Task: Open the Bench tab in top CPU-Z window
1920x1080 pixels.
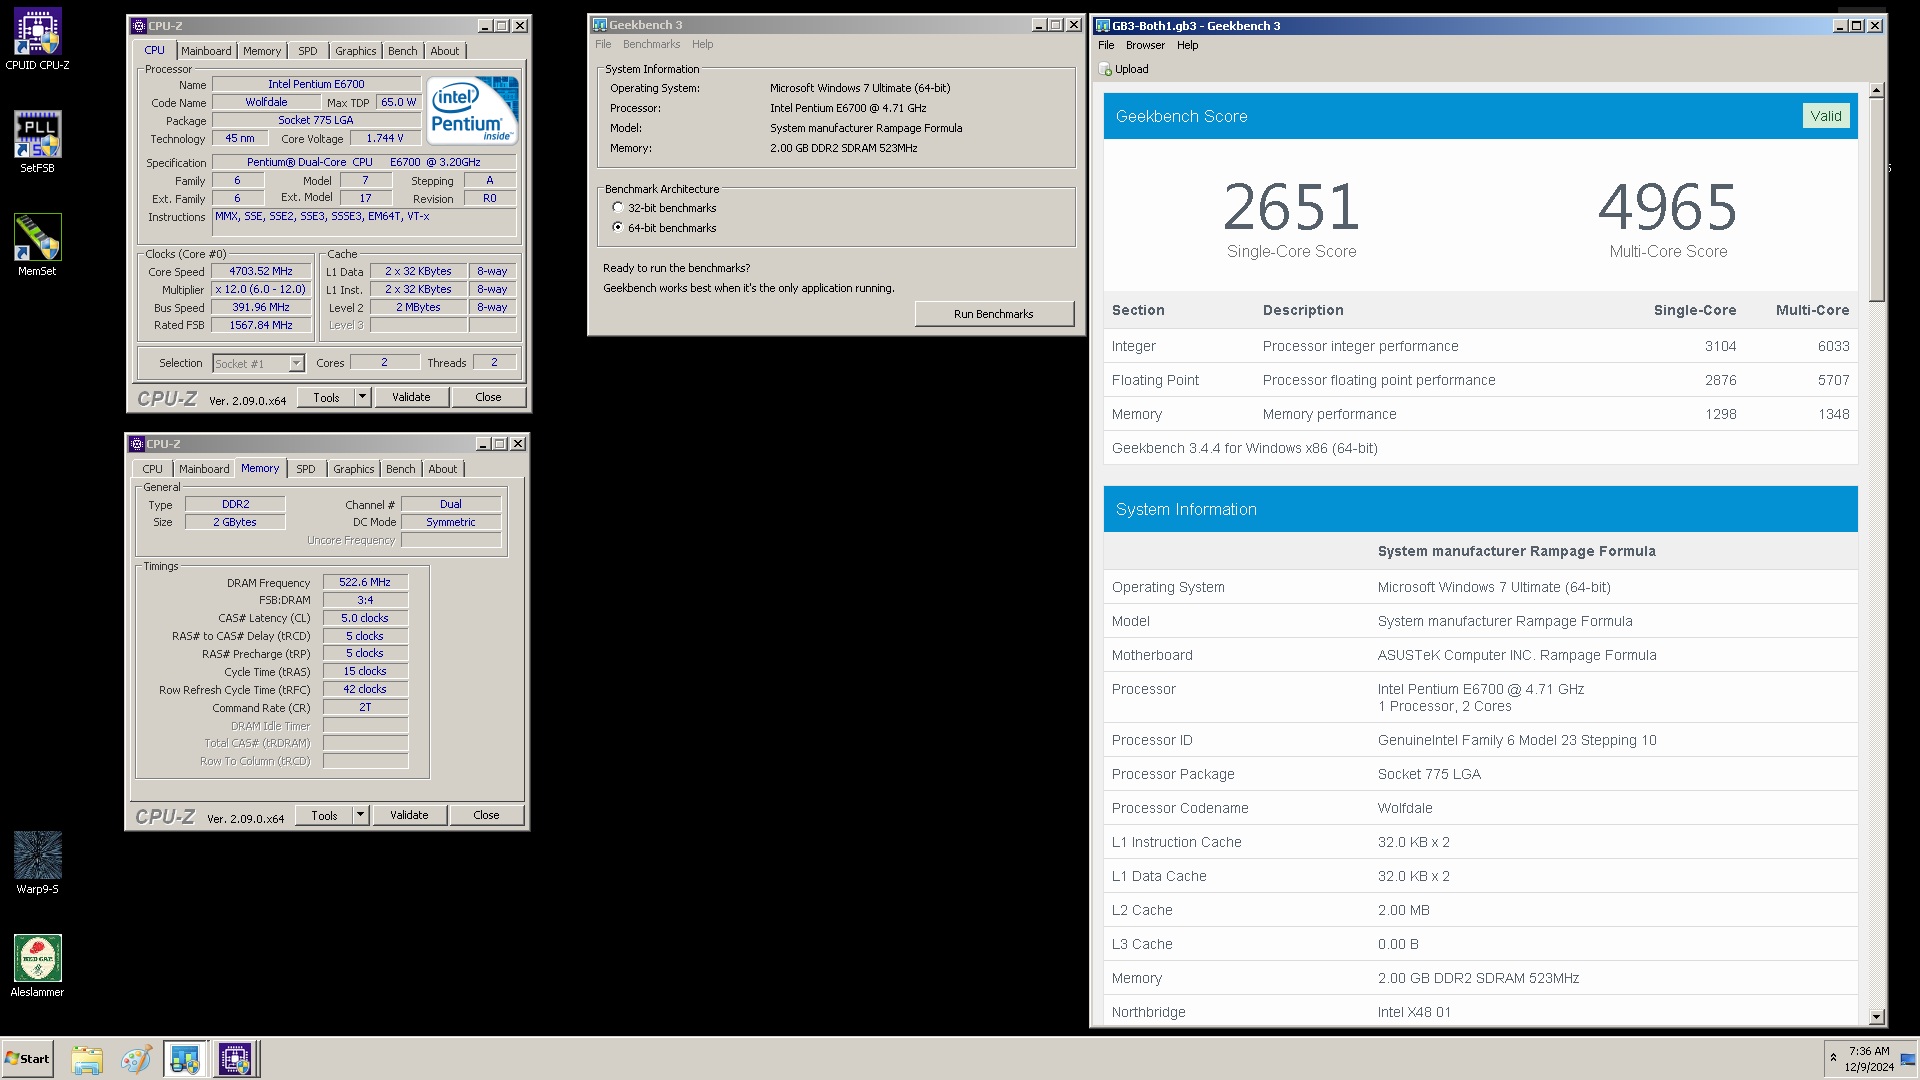Action: pyautogui.click(x=403, y=51)
